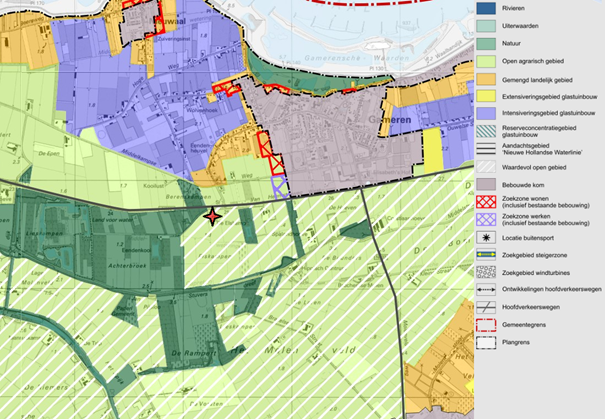605x419 pixels.
Task: Click the purple Zoekzone werken cross-hatch icon
Action: tap(486, 220)
